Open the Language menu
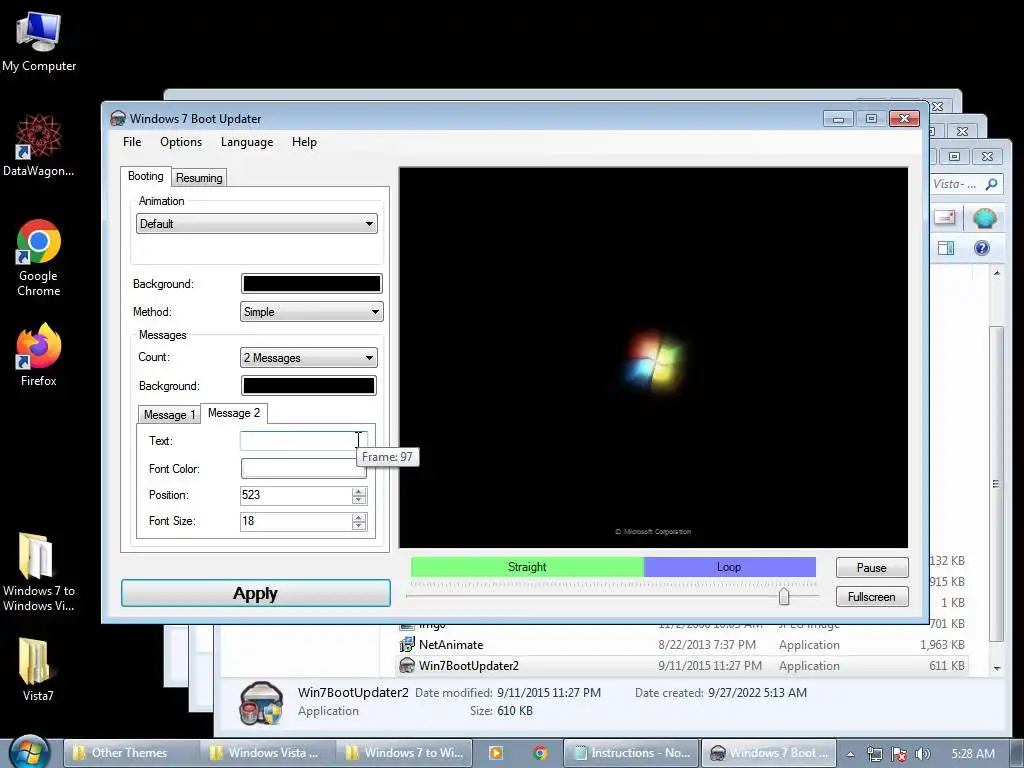1024x768 pixels. pos(247,142)
